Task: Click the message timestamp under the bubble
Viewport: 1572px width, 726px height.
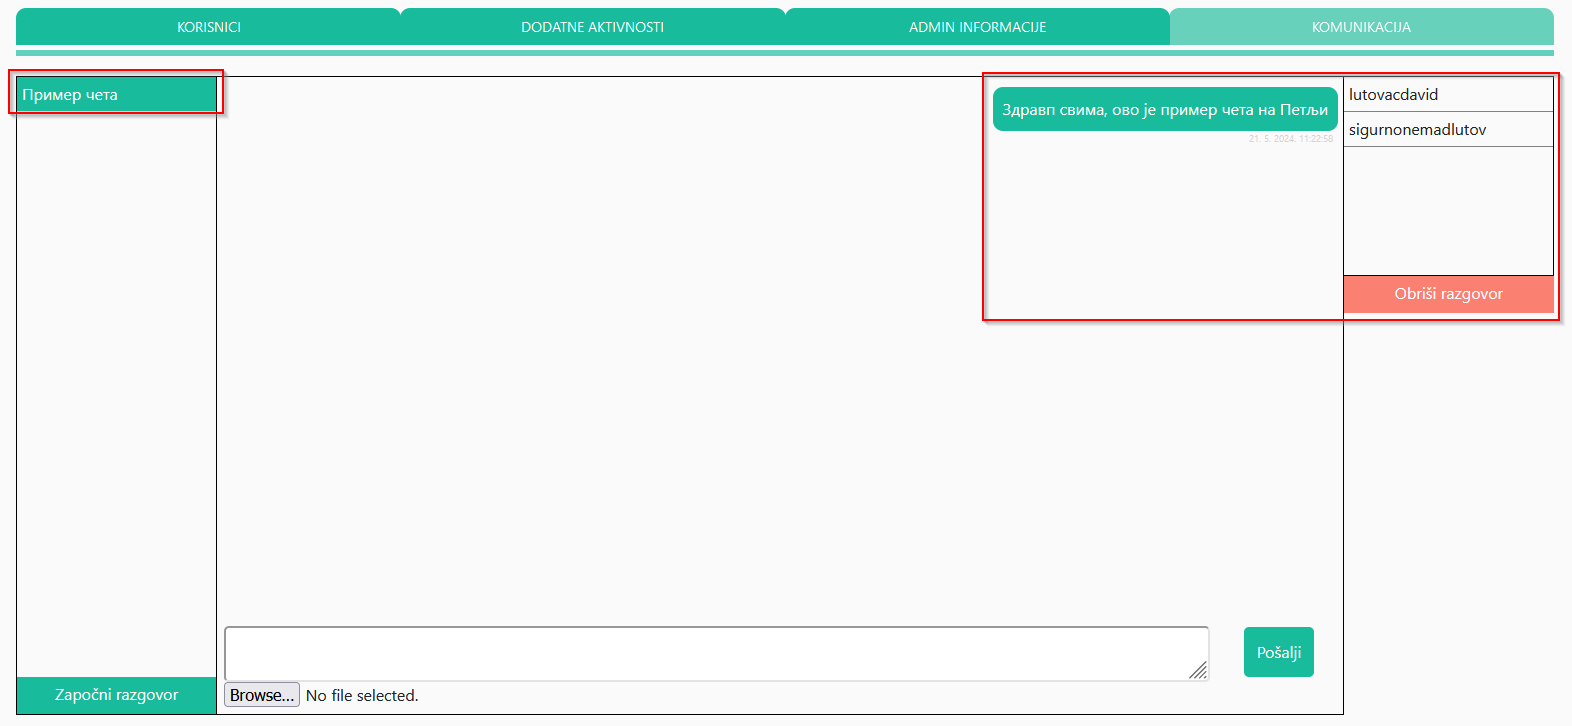Action: pyautogui.click(x=1290, y=139)
